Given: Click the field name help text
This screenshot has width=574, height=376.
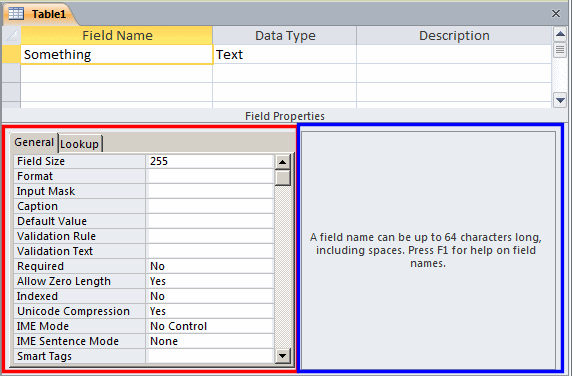Looking at the screenshot, I should click(426, 250).
